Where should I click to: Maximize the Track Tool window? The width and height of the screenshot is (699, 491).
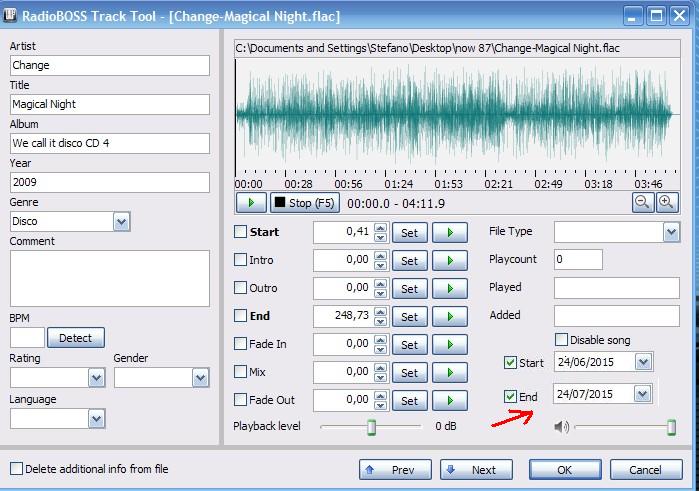656,16
